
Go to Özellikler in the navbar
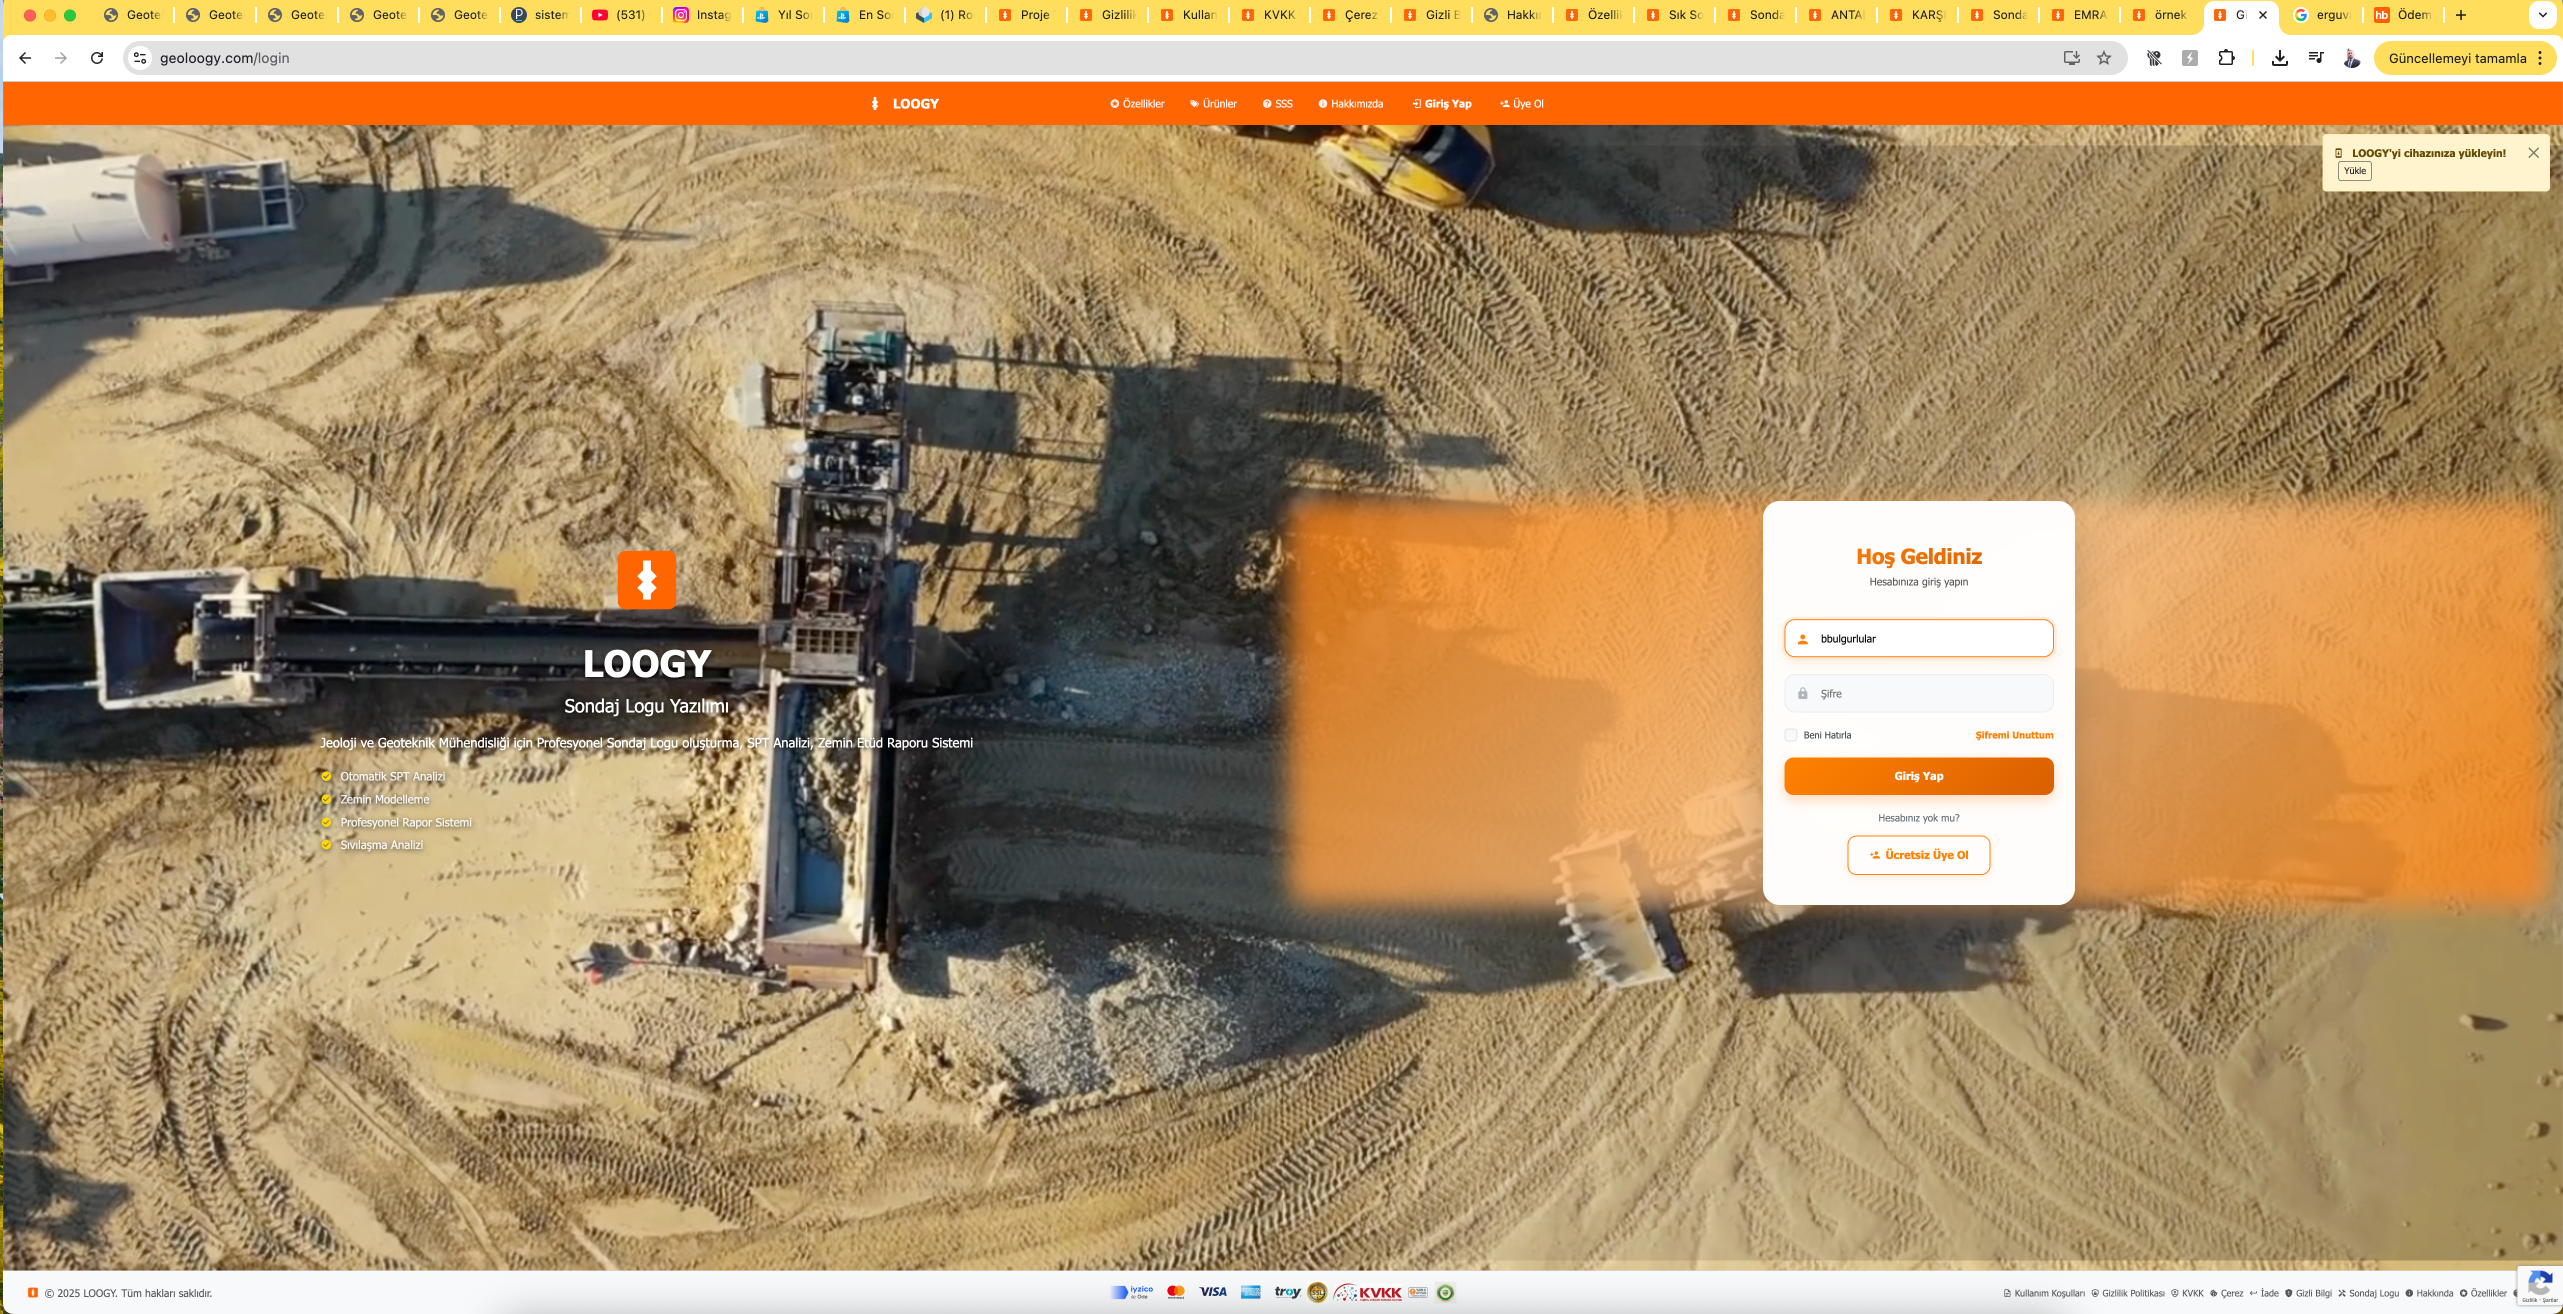[x=1137, y=104]
